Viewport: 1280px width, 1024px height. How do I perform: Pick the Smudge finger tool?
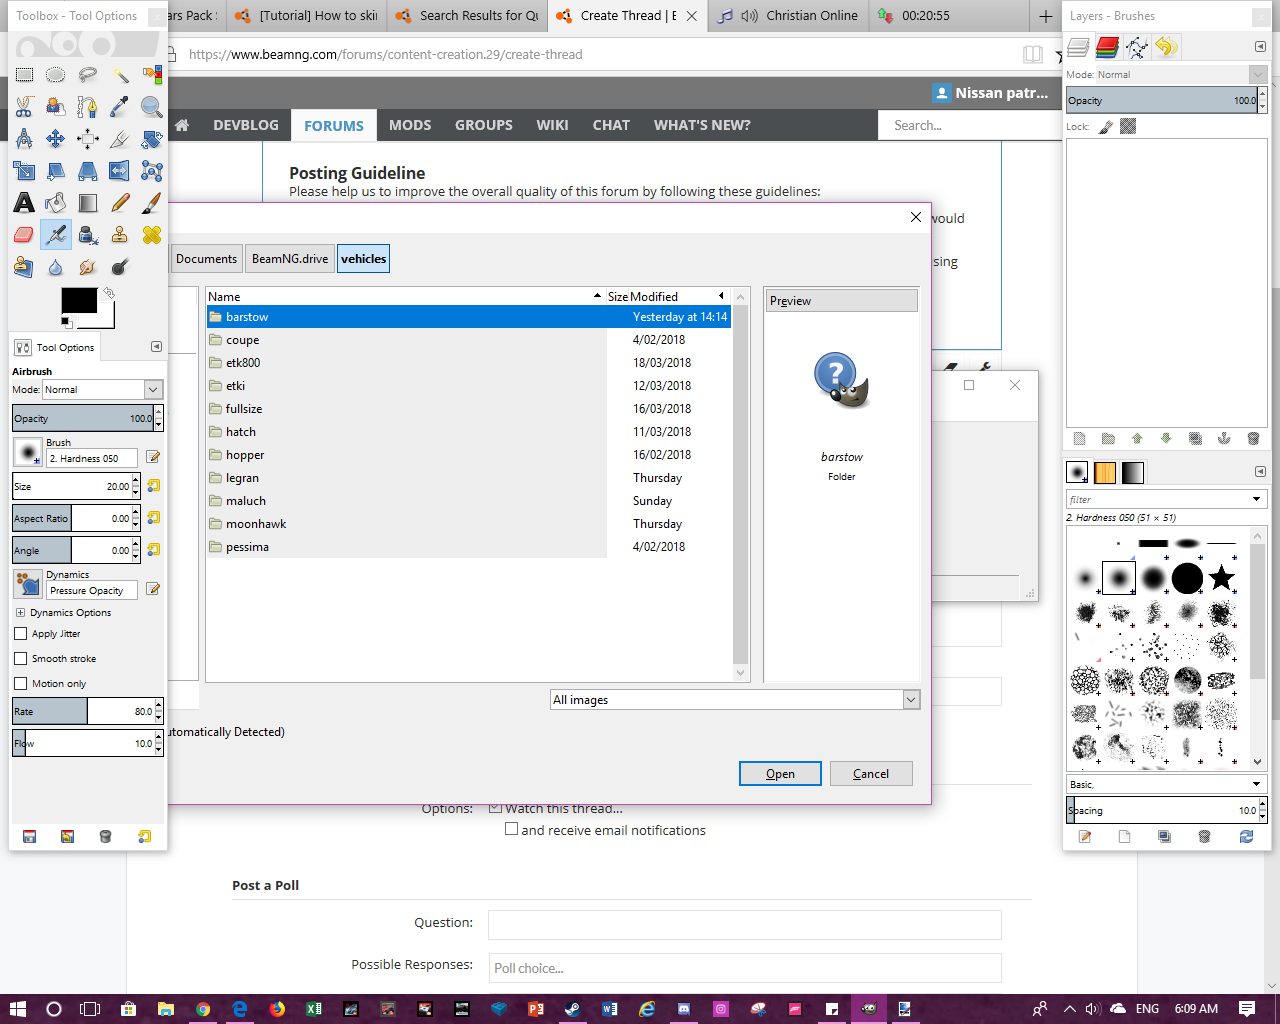pos(88,267)
